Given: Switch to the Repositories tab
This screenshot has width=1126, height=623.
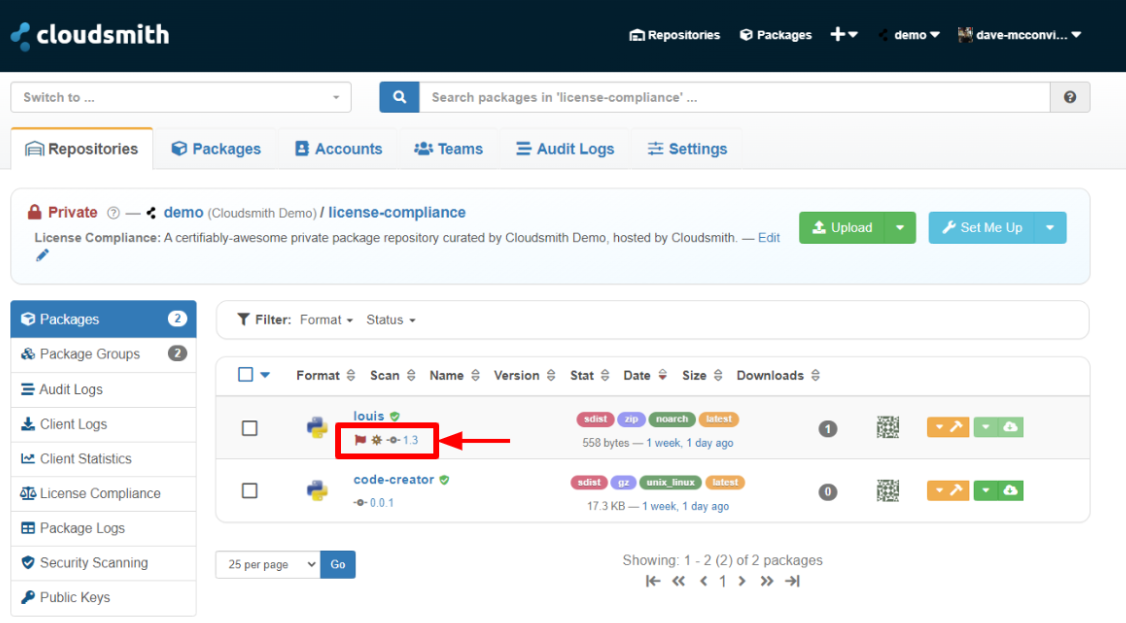Looking at the screenshot, I should click(x=82, y=149).
